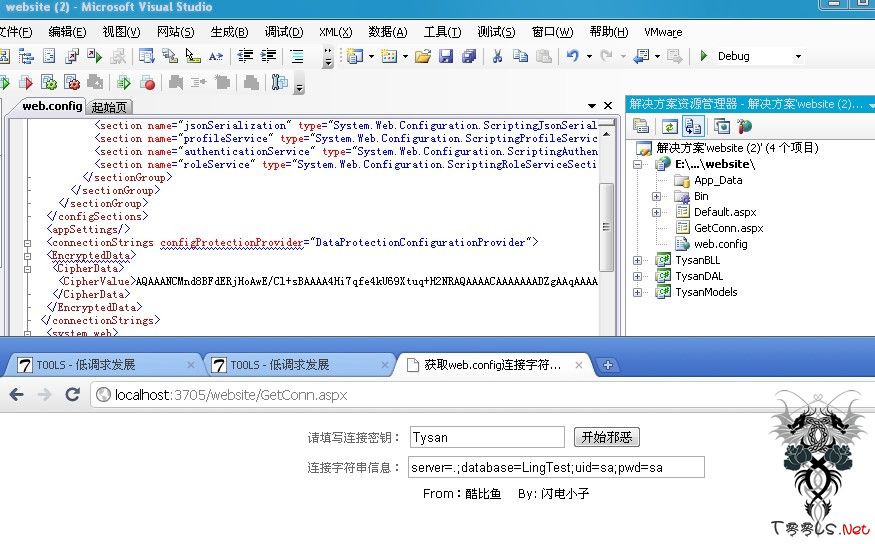Open the 视图(V) menu
The image size is (875, 544).
click(x=121, y=32)
